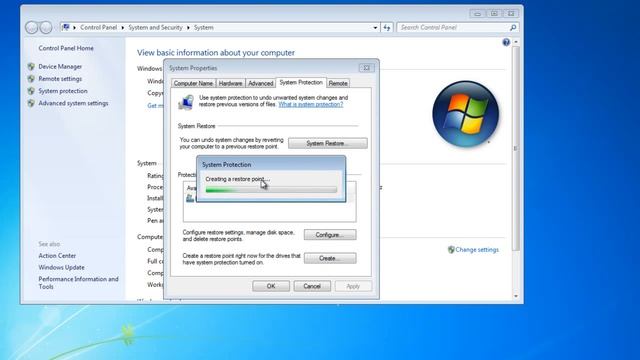This screenshot has width=640, height=360.
Task: Click the Change settings link
Action: [x=477, y=250]
